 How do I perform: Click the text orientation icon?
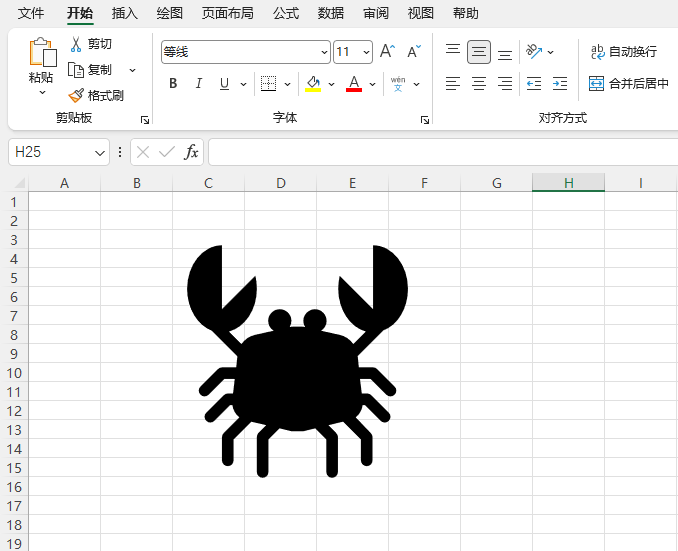534,51
